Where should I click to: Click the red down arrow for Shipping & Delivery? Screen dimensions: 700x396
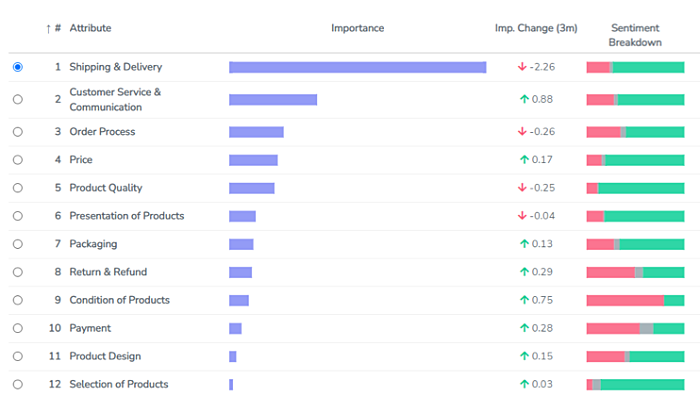[x=522, y=67]
